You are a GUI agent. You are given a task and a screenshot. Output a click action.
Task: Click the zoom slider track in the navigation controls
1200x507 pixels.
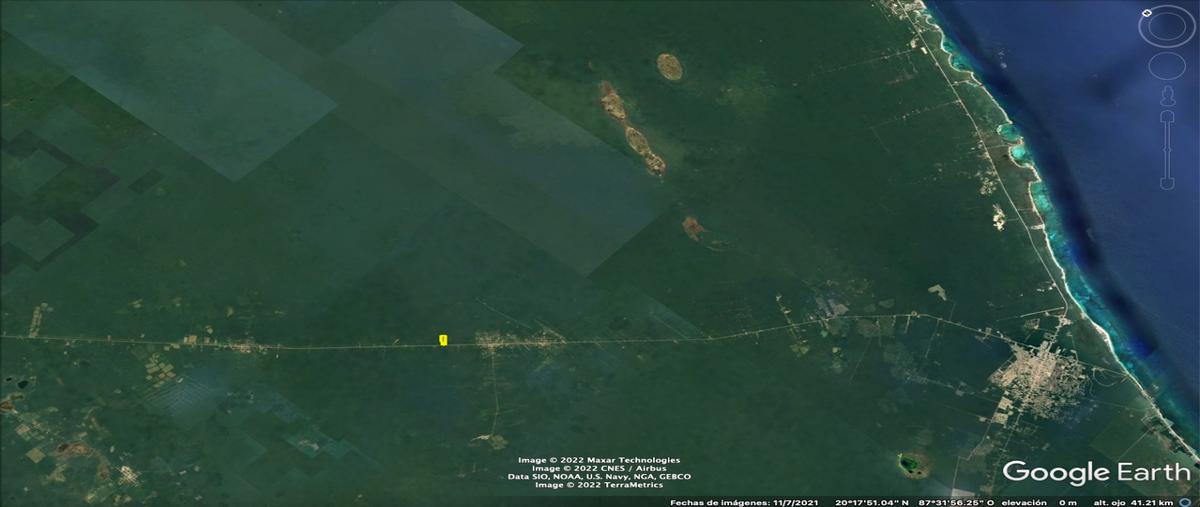1166,149
